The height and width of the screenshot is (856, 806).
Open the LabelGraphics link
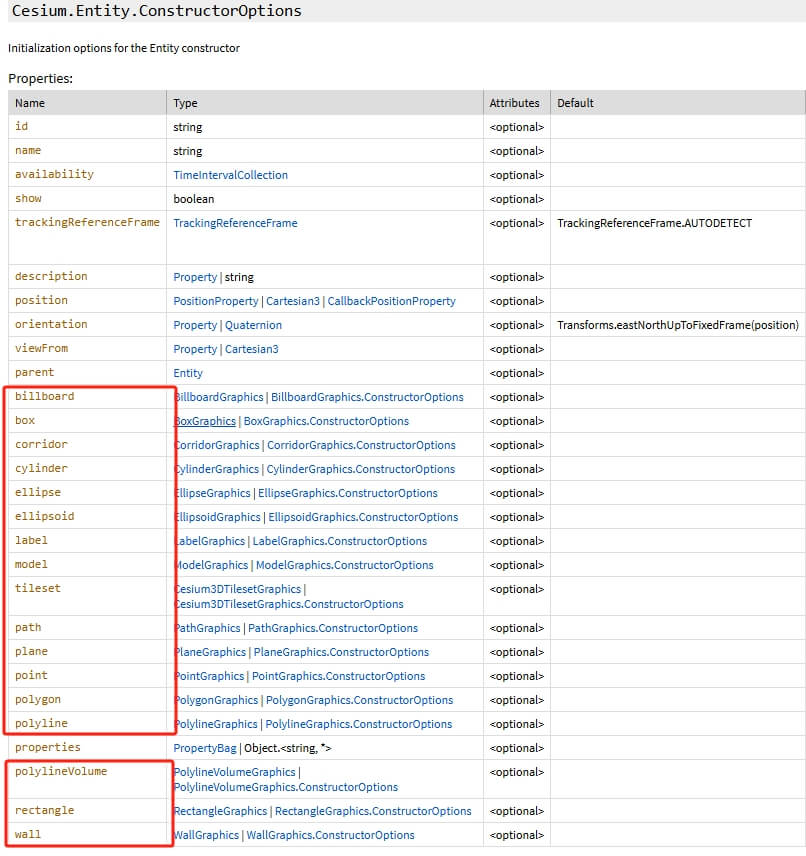click(x=209, y=542)
